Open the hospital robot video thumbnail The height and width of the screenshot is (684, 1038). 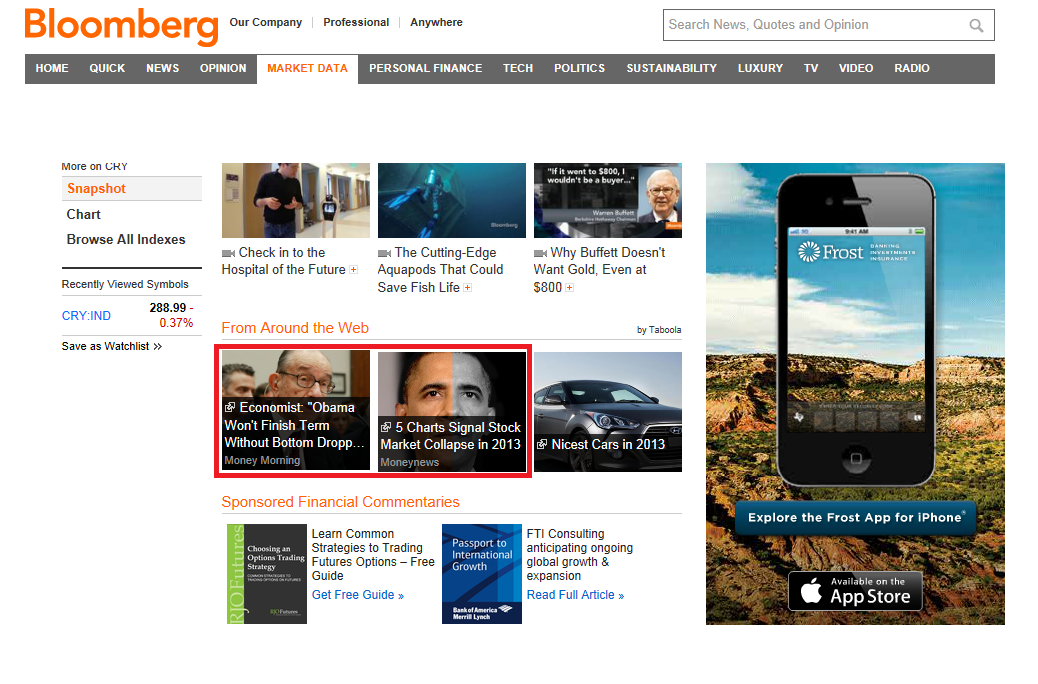coord(296,201)
